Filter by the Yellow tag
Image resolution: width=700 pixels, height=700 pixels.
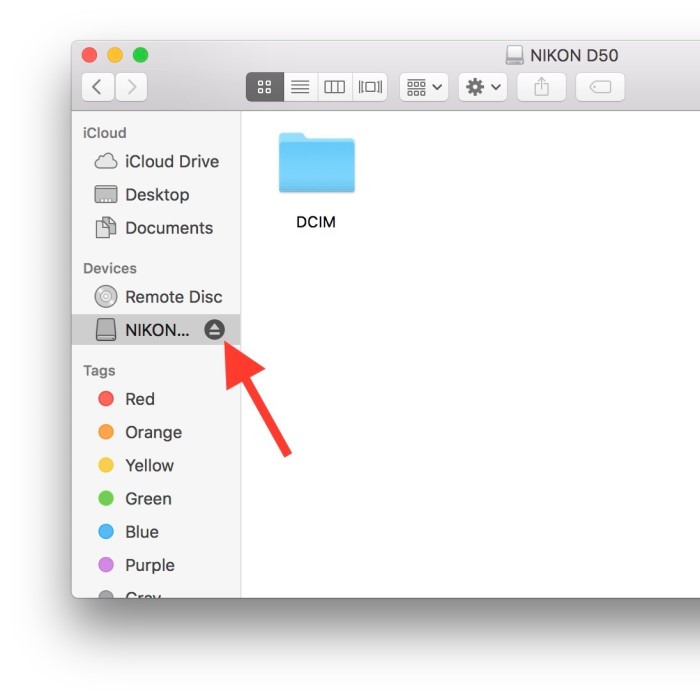point(156,465)
